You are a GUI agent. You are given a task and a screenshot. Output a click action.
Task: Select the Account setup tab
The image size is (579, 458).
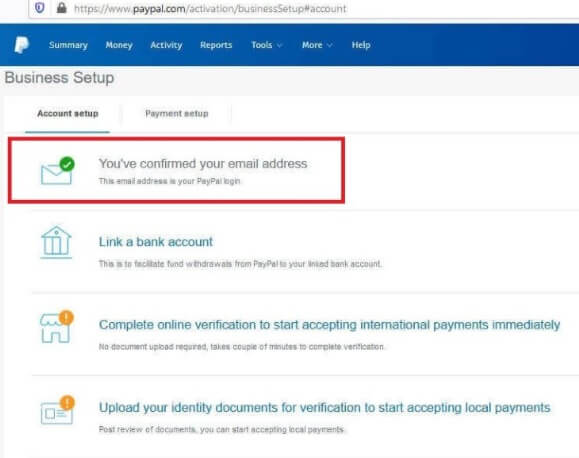68,113
